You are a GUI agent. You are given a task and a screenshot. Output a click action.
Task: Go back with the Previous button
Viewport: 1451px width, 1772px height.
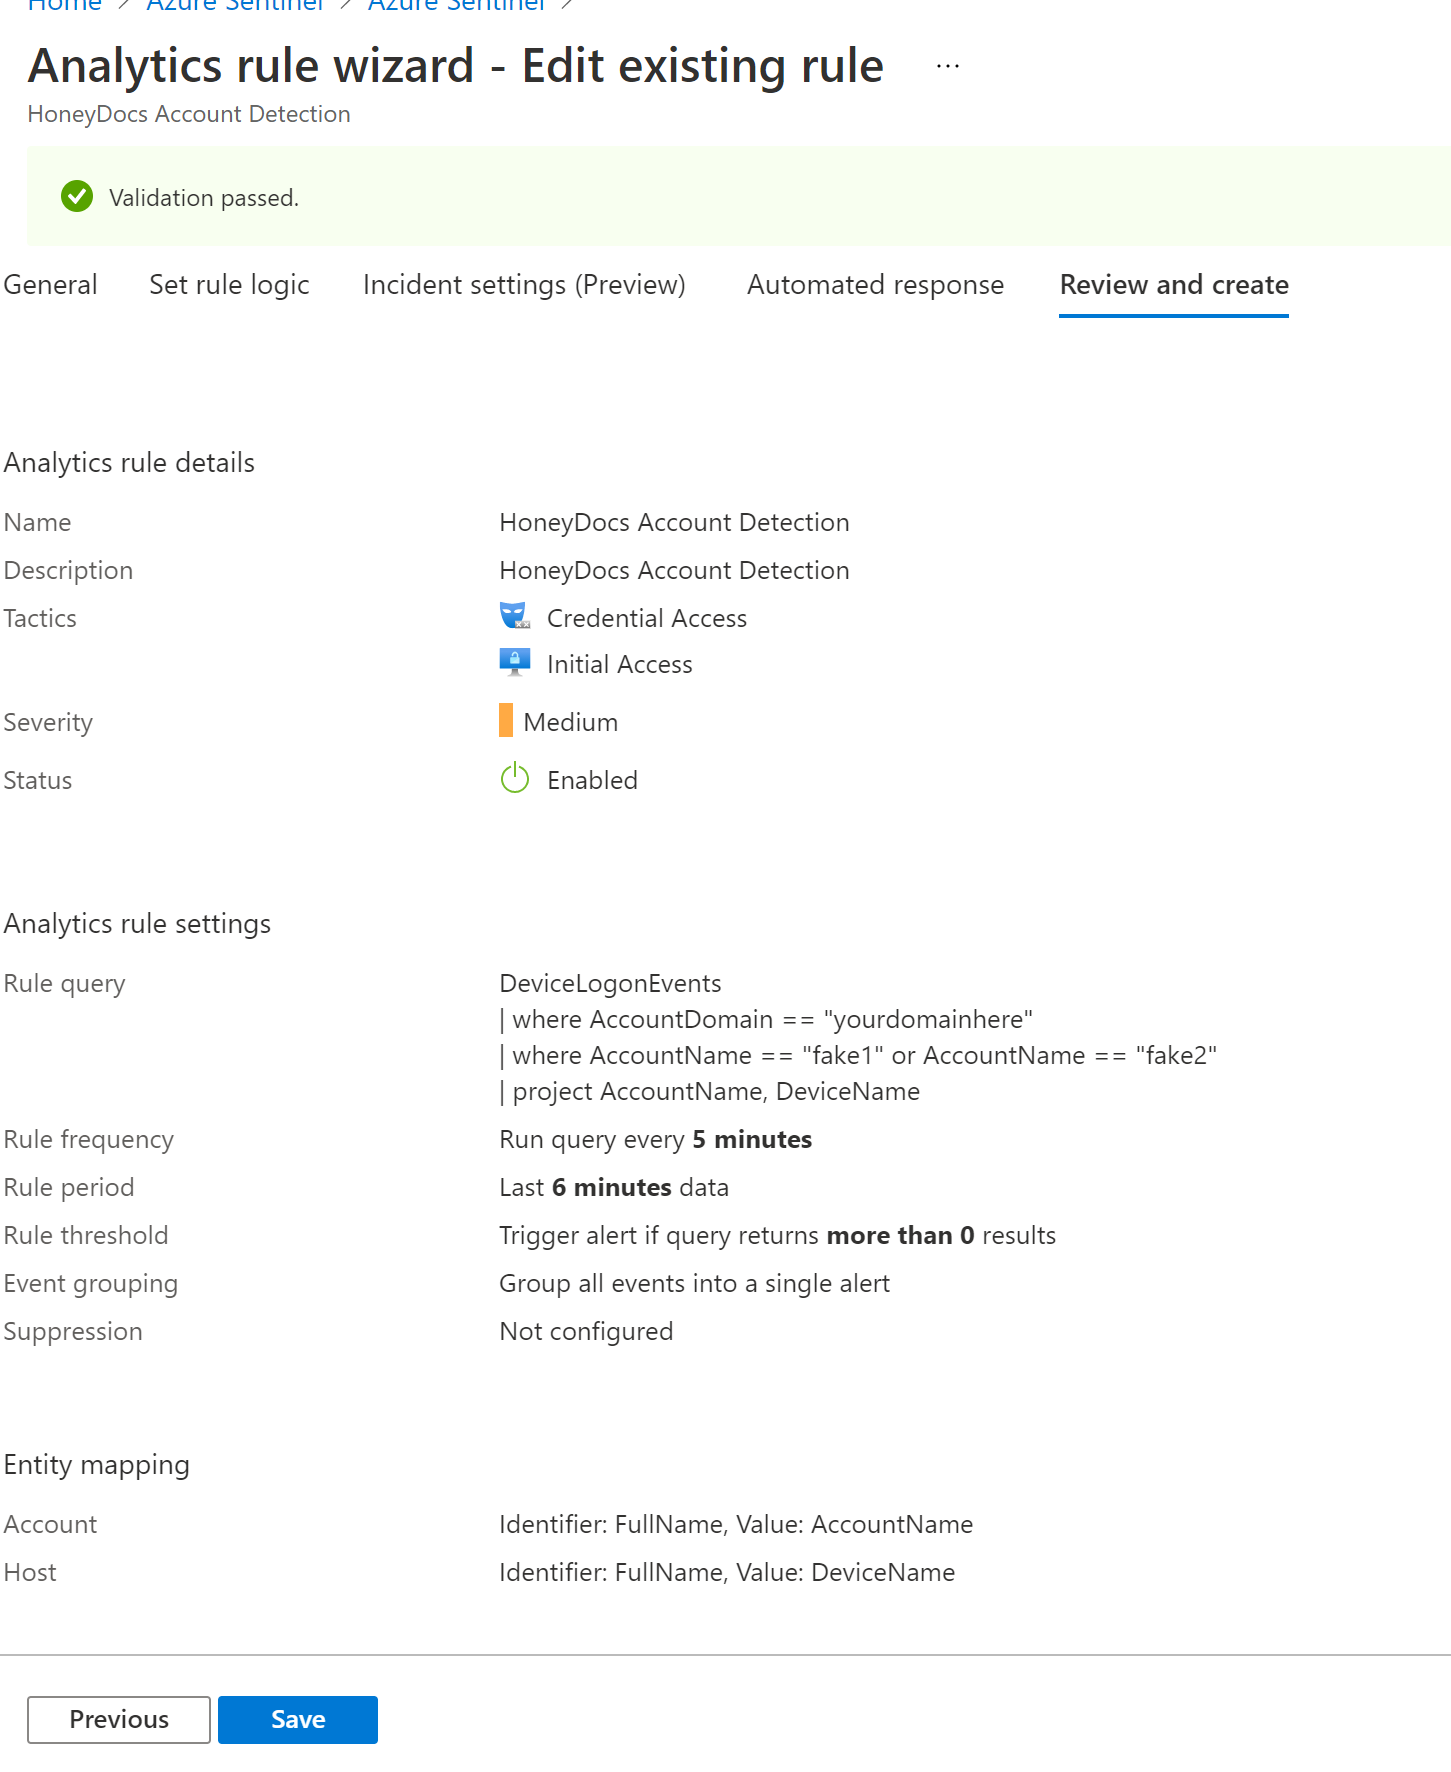click(x=119, y=1719)
